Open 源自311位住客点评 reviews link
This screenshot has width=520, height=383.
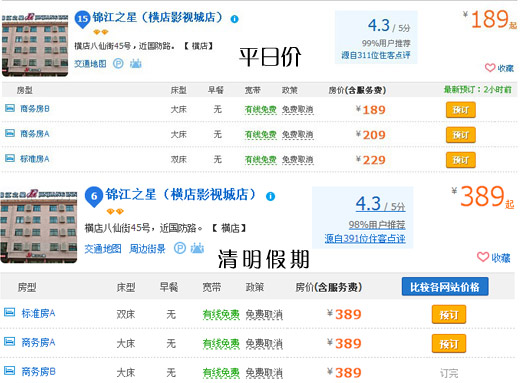click(x=376, y=55)
